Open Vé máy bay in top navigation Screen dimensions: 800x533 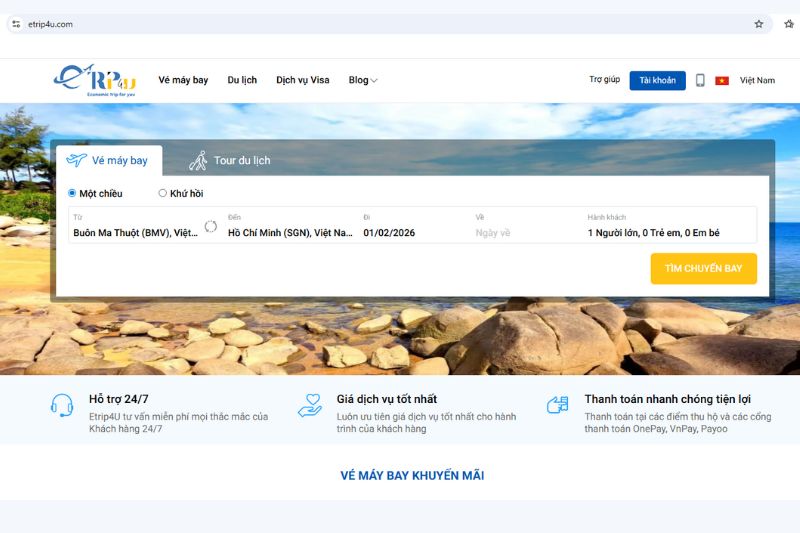click(x=183, y=80)
